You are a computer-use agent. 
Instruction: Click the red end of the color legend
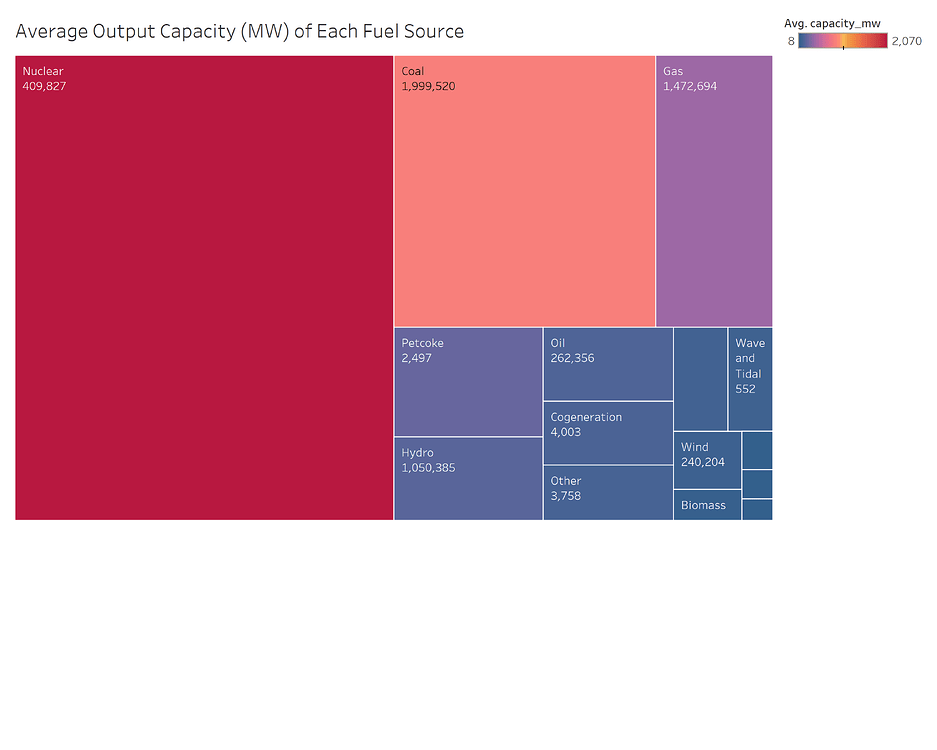[881, 41]
